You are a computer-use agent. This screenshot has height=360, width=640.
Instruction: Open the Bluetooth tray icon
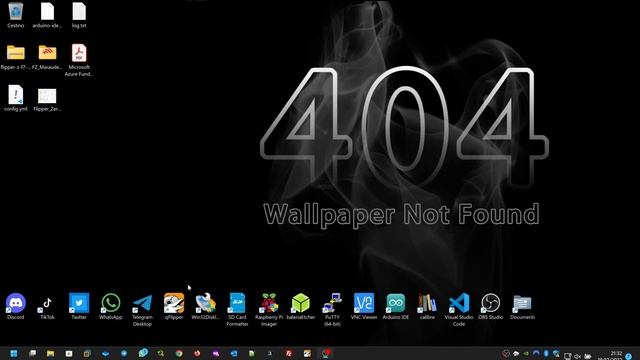click(x=546, y=353)
